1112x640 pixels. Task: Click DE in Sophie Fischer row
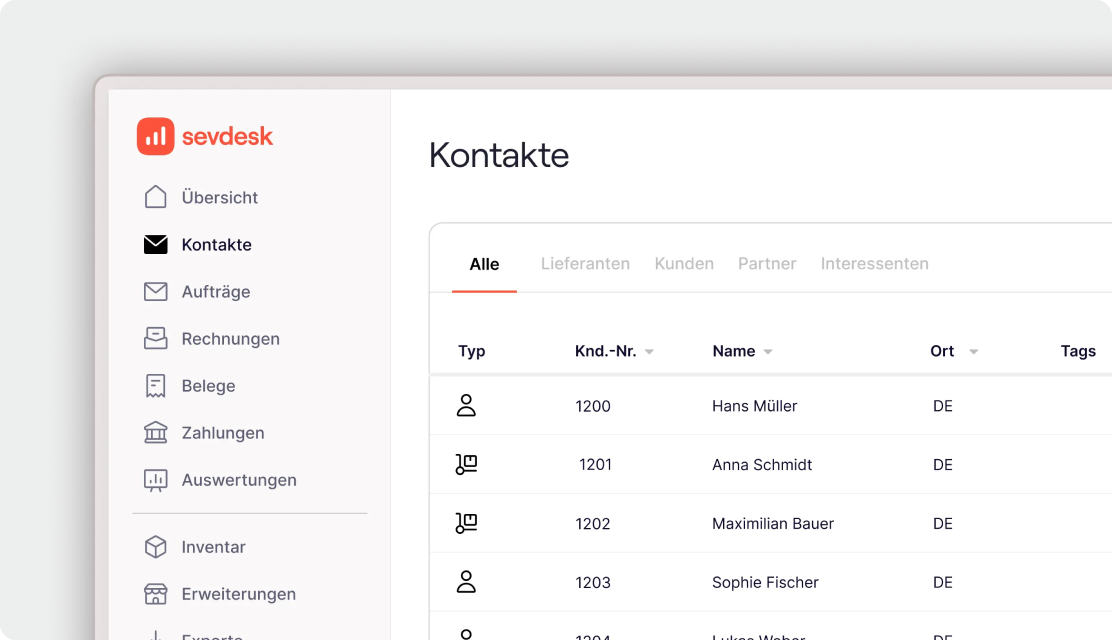tap(943, 583)
